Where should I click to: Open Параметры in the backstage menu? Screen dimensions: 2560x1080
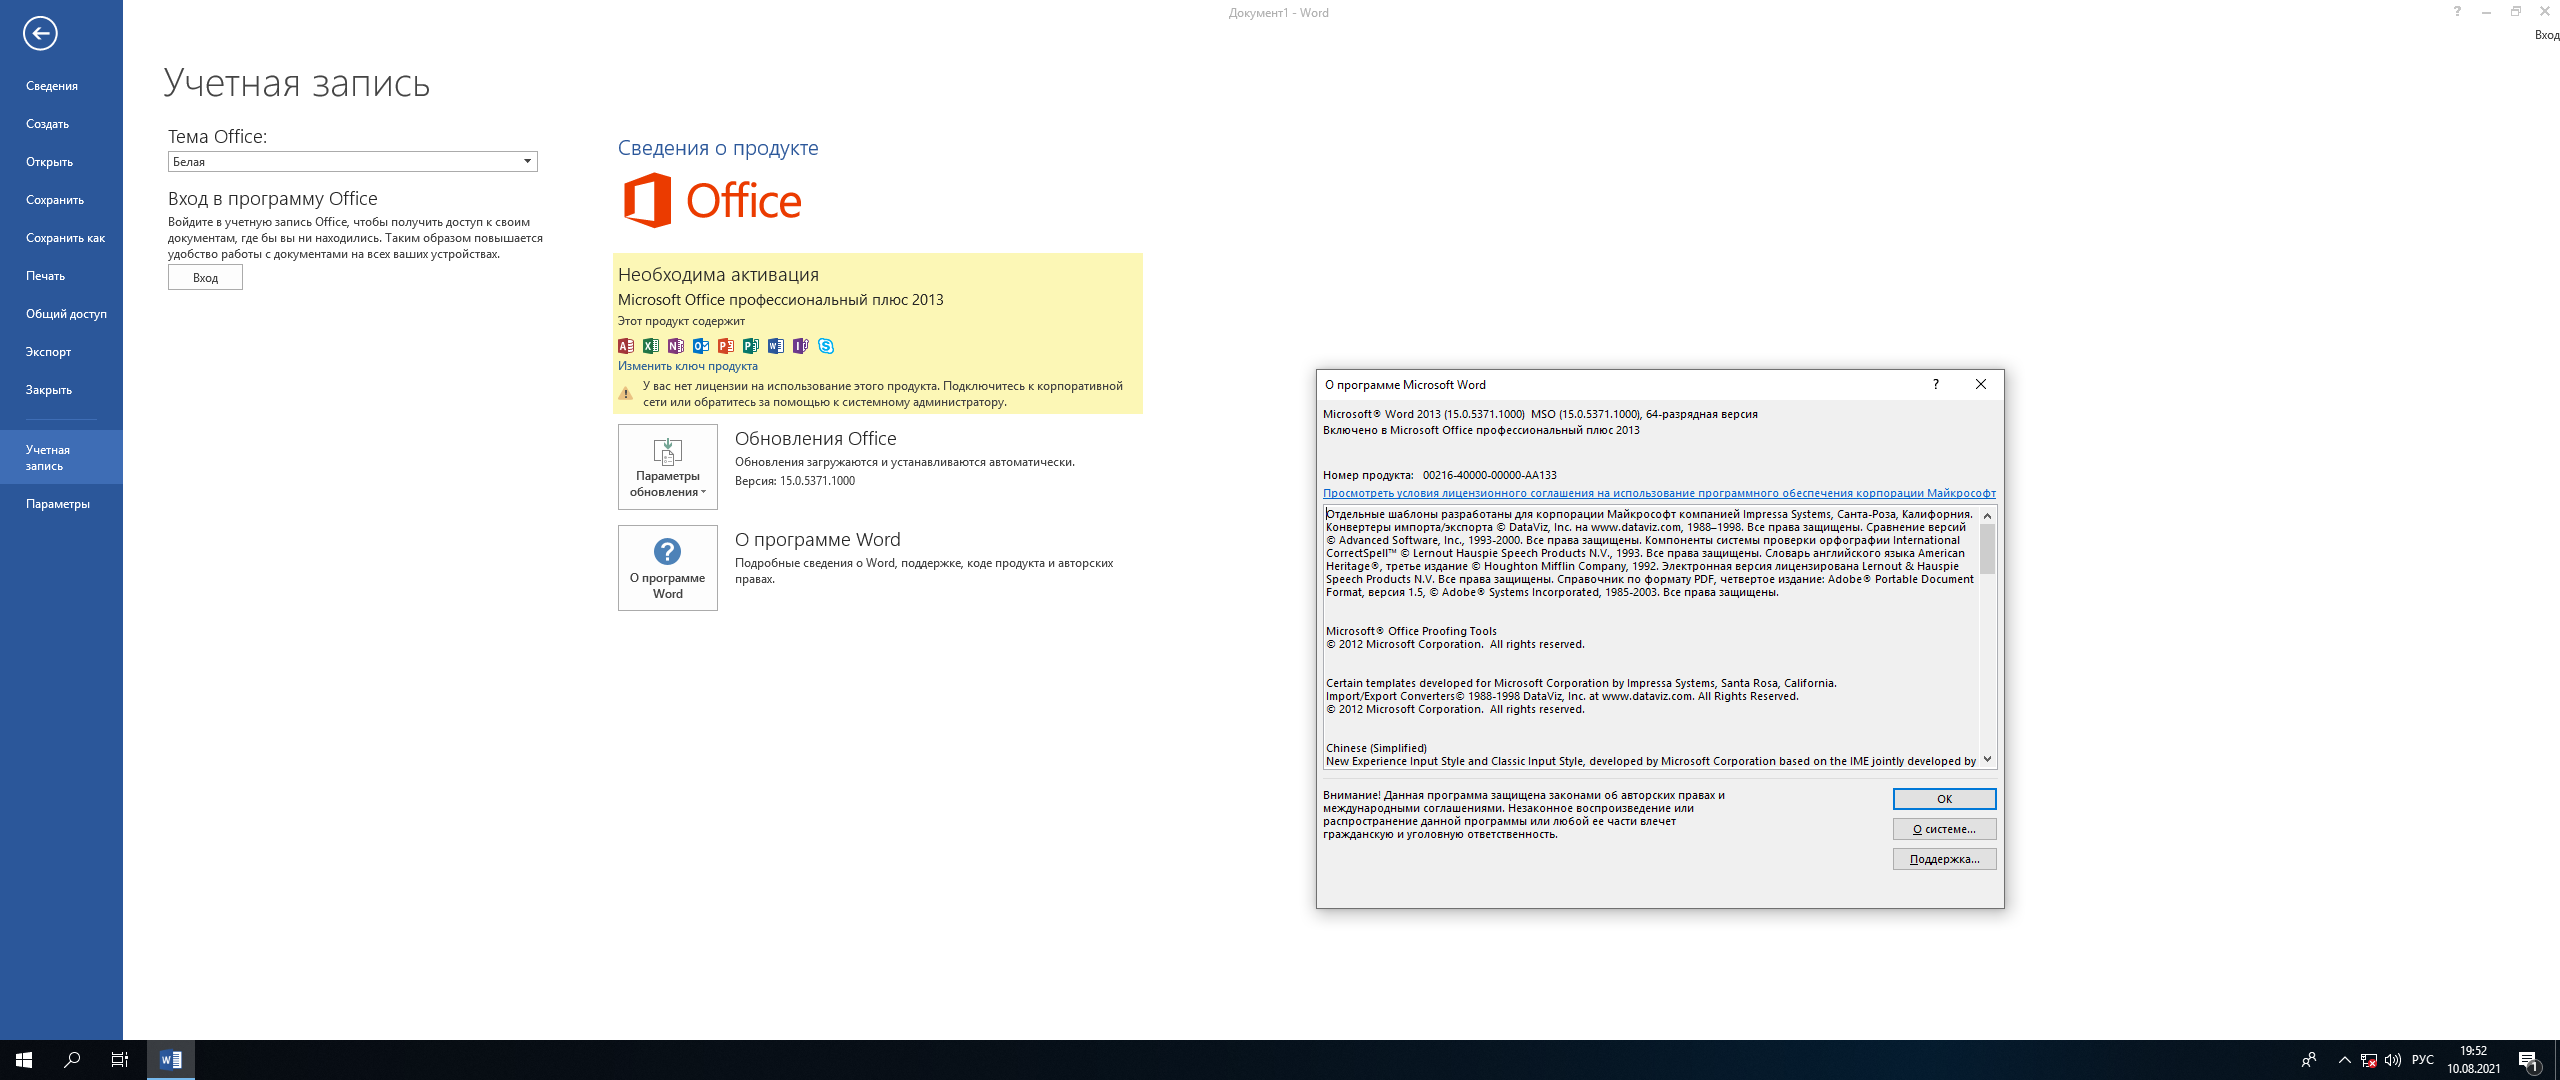tap(61, 504)
